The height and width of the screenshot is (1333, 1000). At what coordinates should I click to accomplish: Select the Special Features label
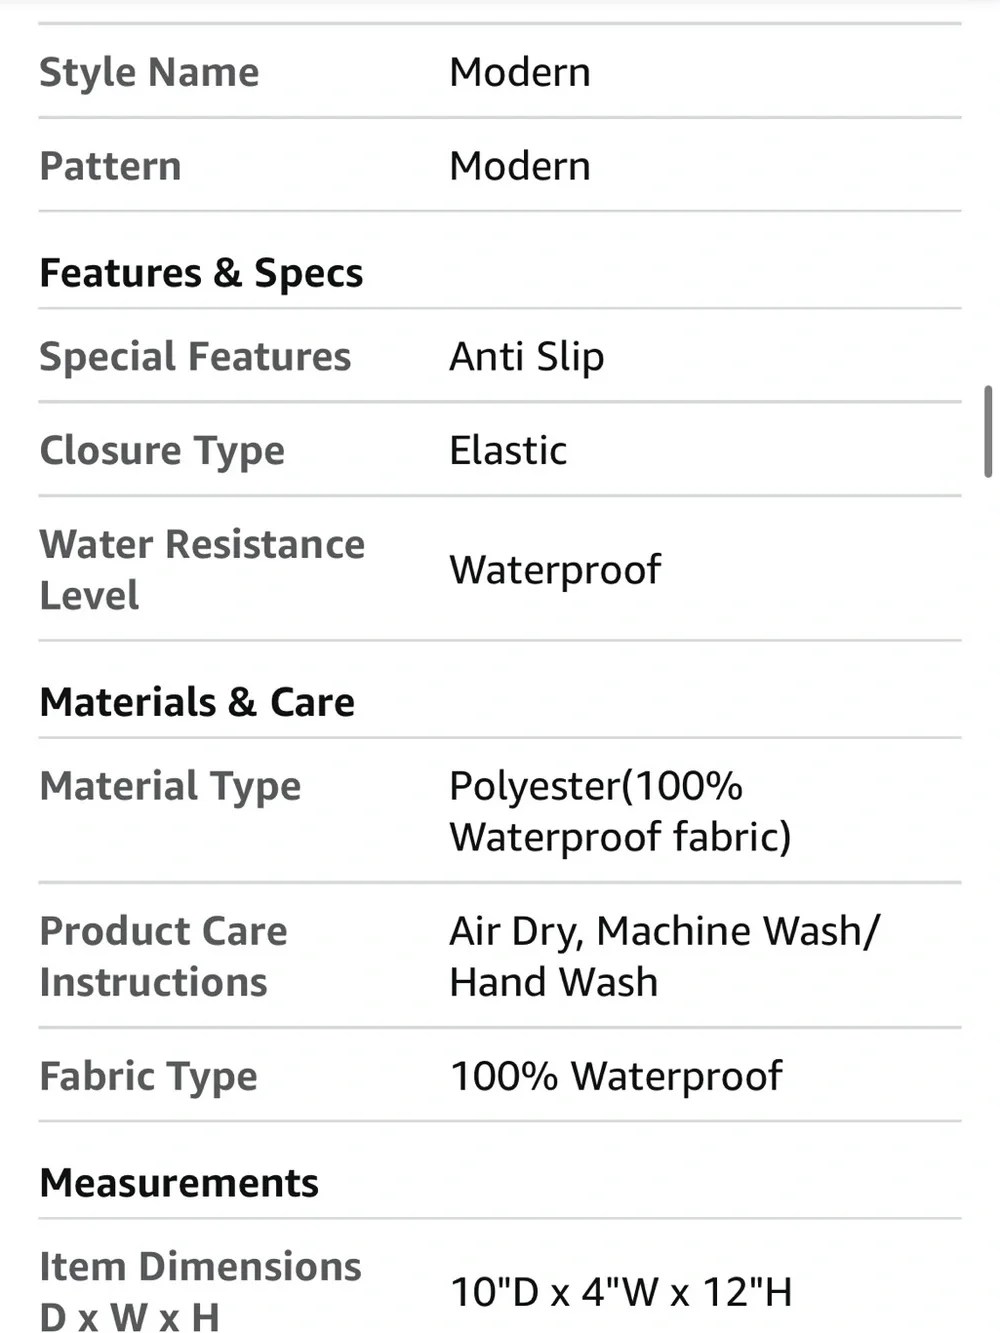click(195, 357)
